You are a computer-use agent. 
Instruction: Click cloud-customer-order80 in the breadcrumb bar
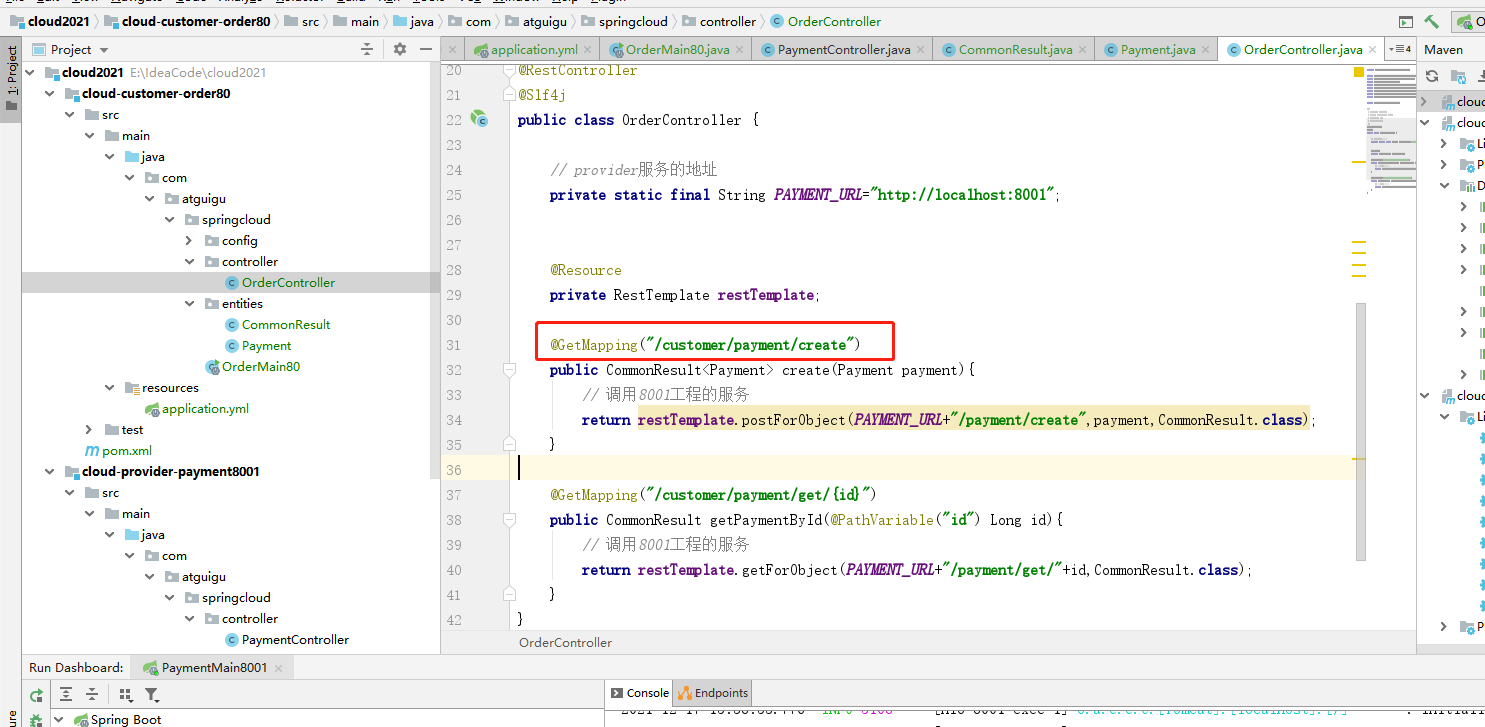(188, 21)
